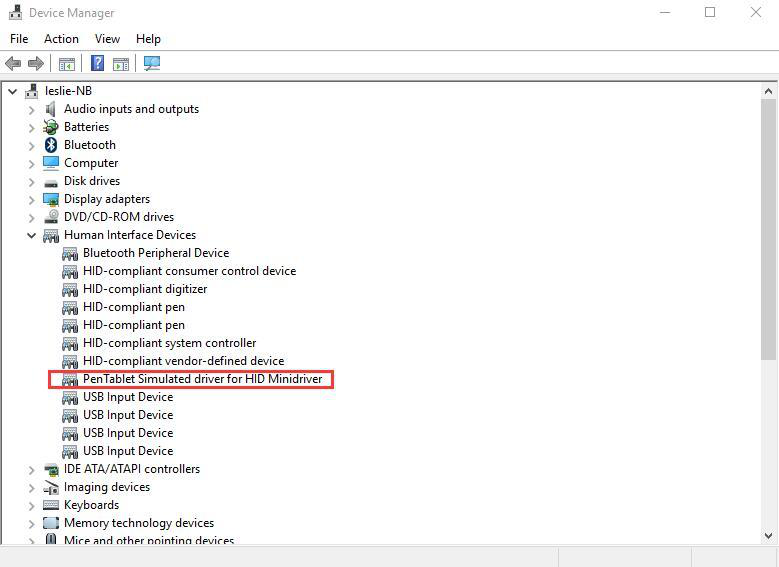The image size is (779, 567).
Task: Open the blue Help question mark icon
Action: tap(97, 63)
